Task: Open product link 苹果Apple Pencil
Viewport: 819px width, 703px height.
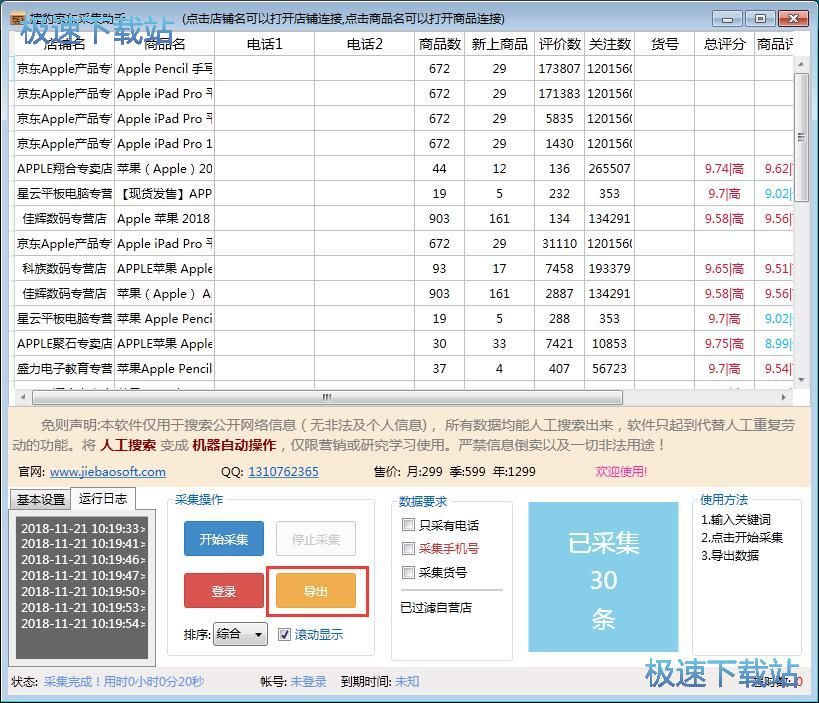Action: pyautogui.click(x=165, y=369)
